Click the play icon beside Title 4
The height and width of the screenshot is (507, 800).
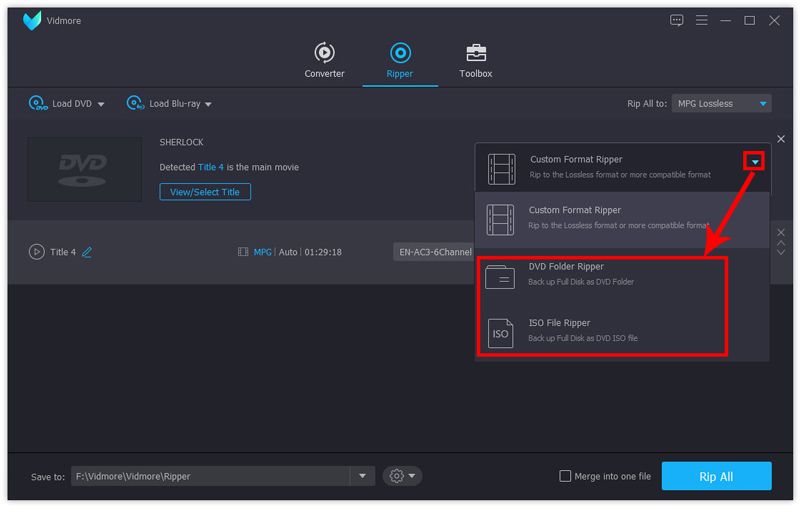pyautogui.click(x=36, y=252)
